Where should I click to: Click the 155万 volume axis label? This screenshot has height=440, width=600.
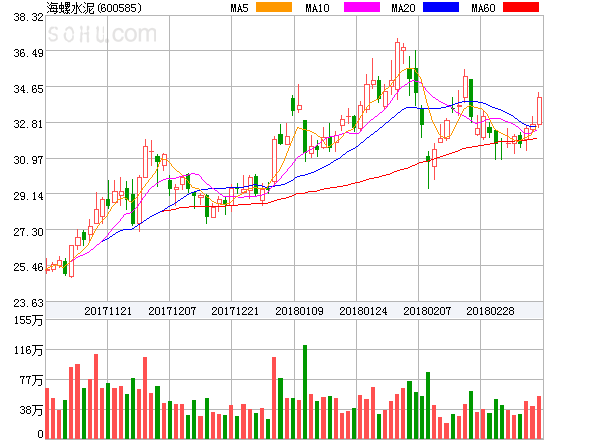pyautogui.click(x=28, y=320)
